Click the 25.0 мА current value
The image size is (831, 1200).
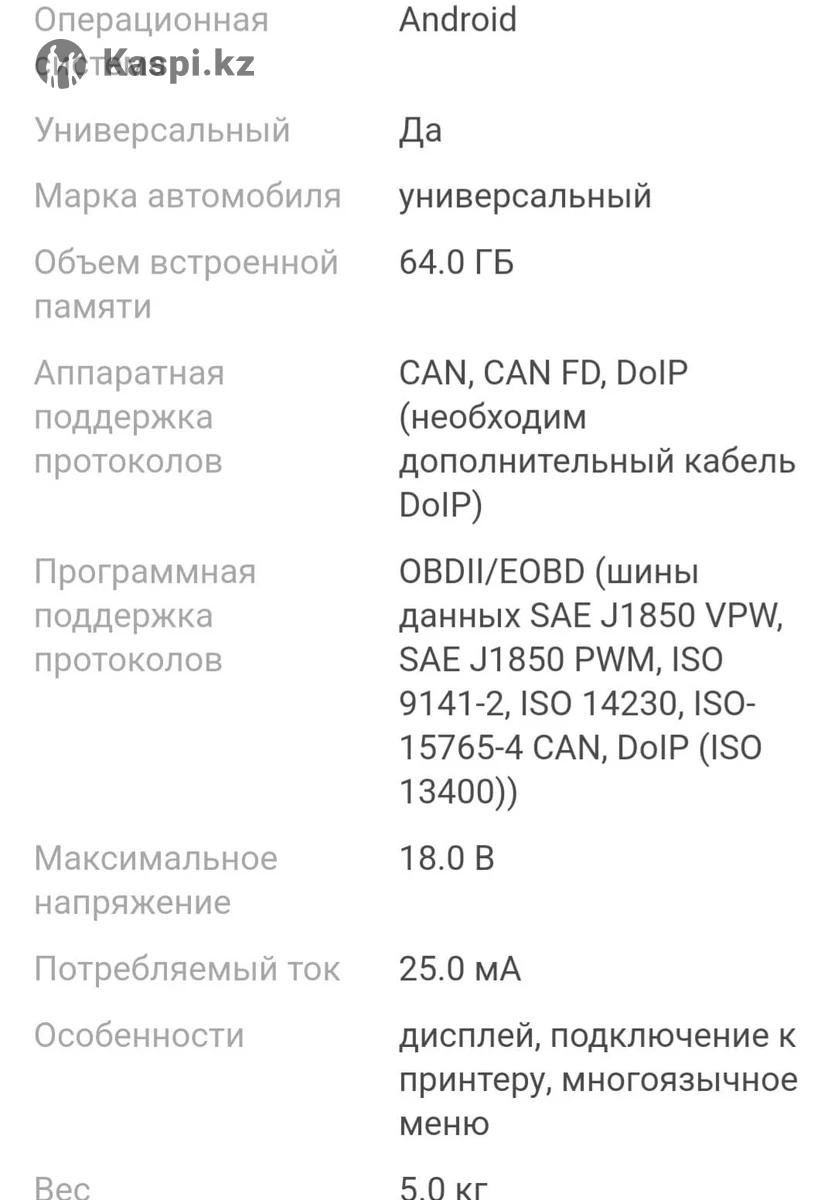coord(460,968)
